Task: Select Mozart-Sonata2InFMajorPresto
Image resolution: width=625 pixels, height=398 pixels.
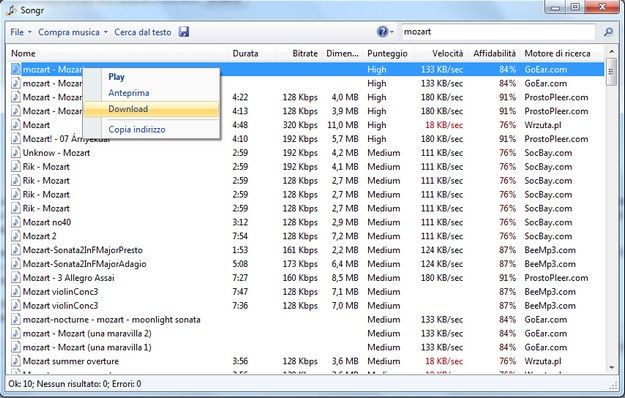Action: coord(306,250)
